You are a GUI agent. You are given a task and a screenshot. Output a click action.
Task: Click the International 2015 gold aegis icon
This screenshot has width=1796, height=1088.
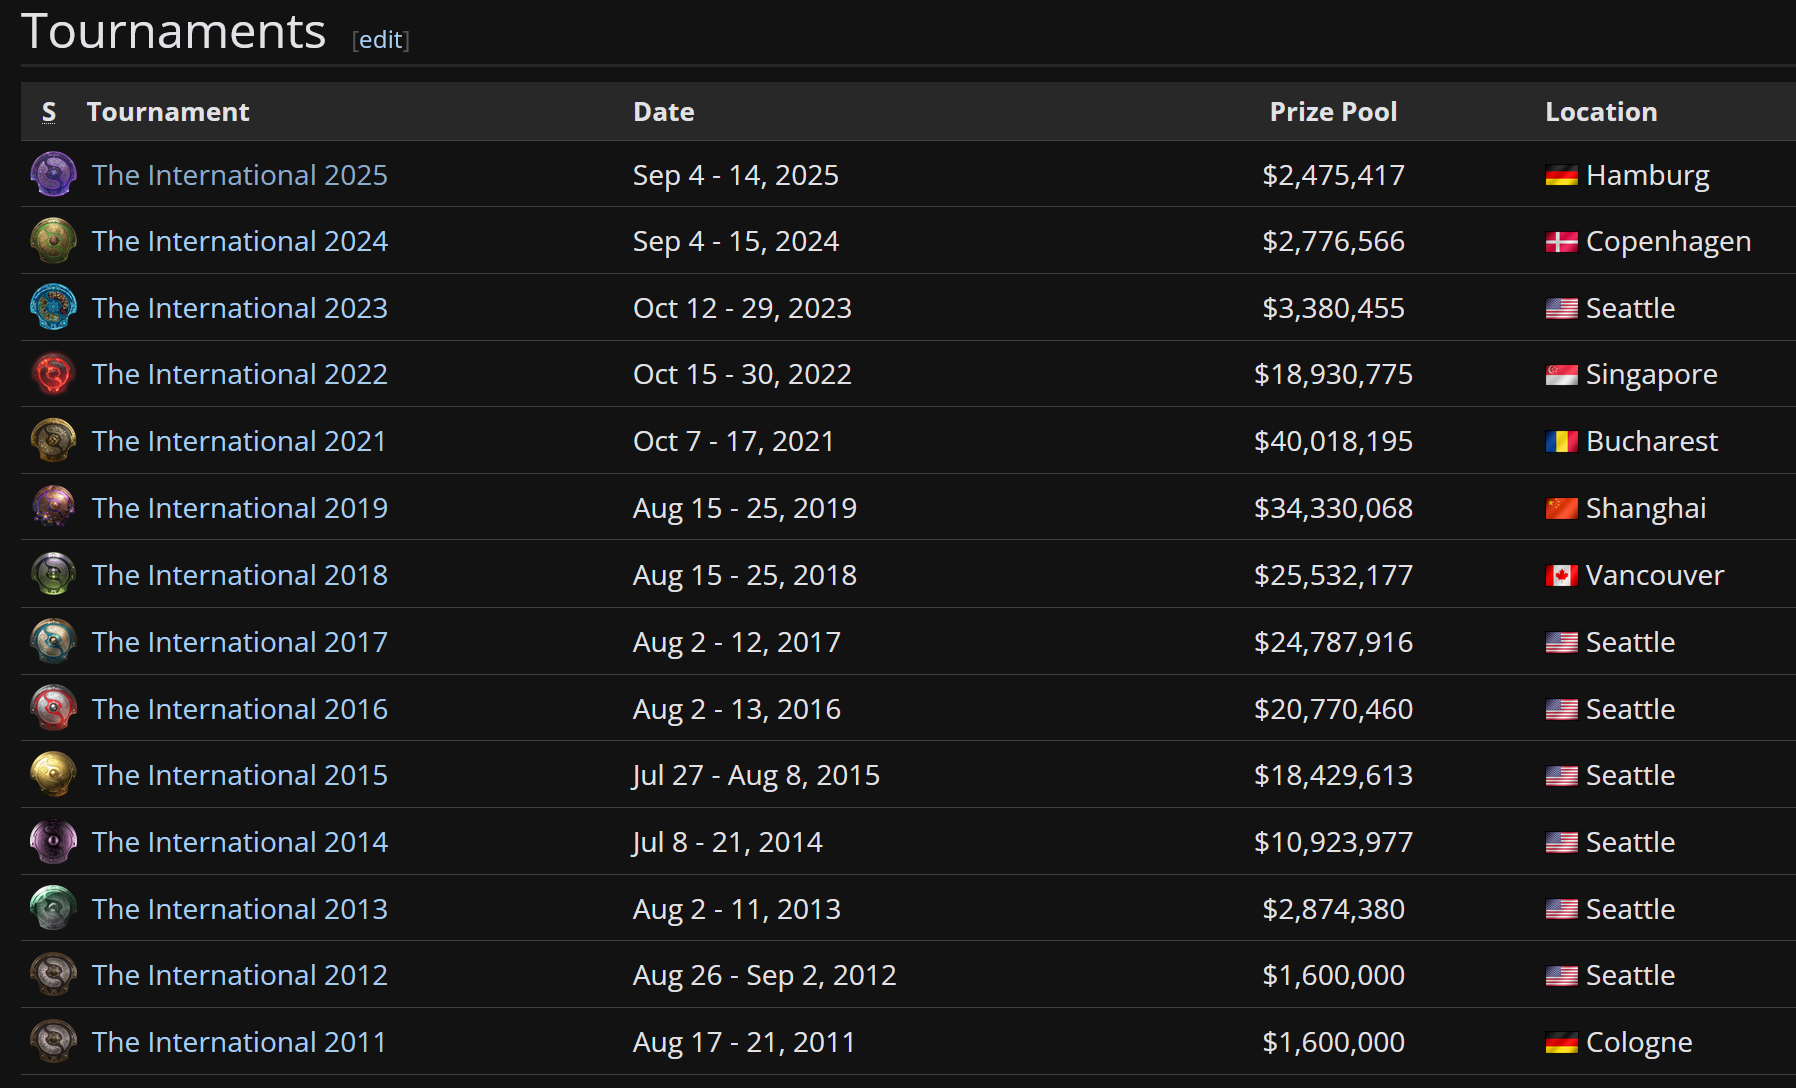[x=53, y=775]
